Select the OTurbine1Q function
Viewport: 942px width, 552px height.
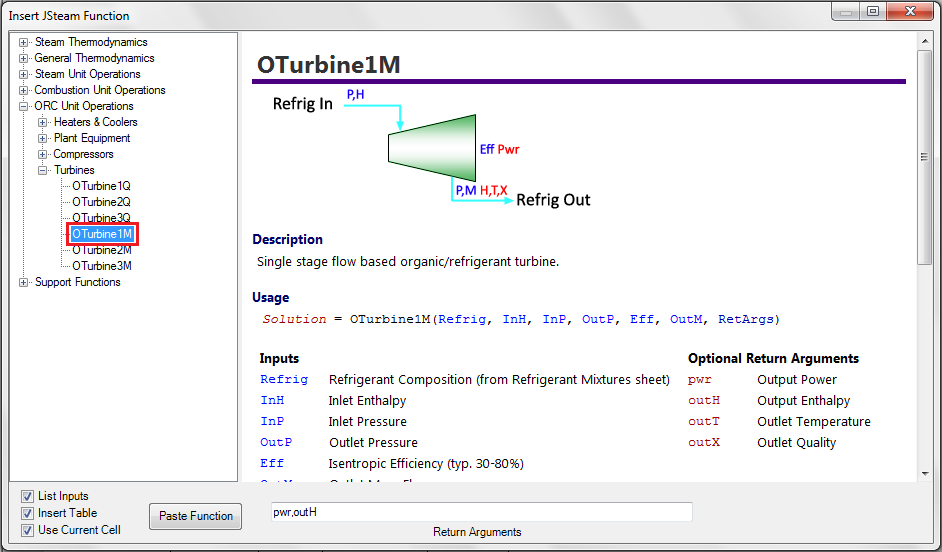(x=101, y=186)
